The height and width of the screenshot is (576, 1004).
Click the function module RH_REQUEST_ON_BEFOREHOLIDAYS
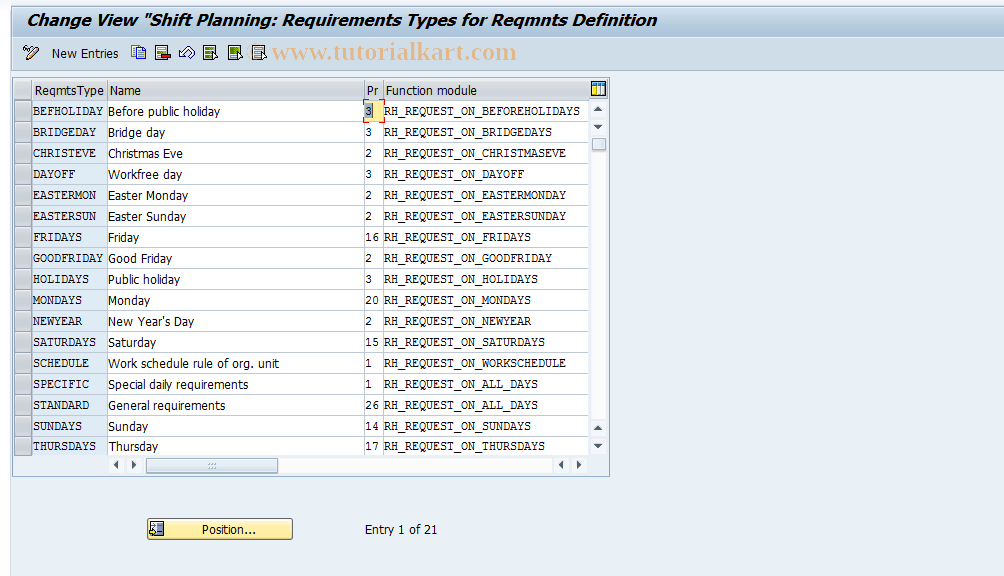click(x=485, y=111)
